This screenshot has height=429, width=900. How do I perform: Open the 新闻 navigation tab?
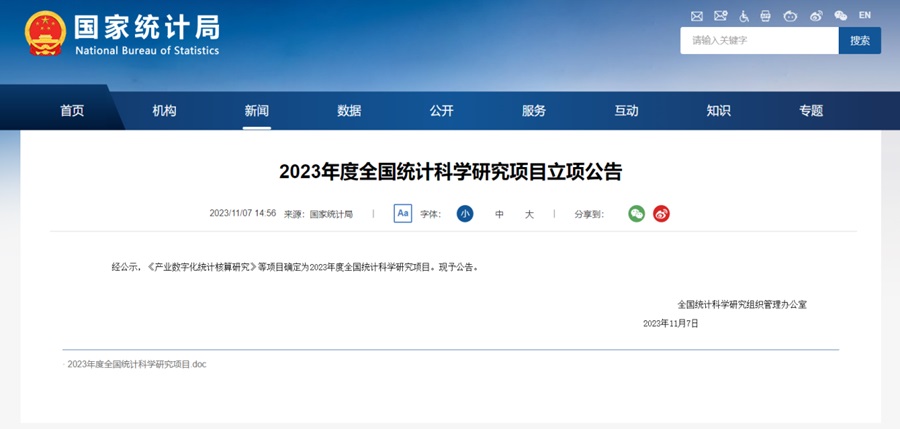point(257,111)
